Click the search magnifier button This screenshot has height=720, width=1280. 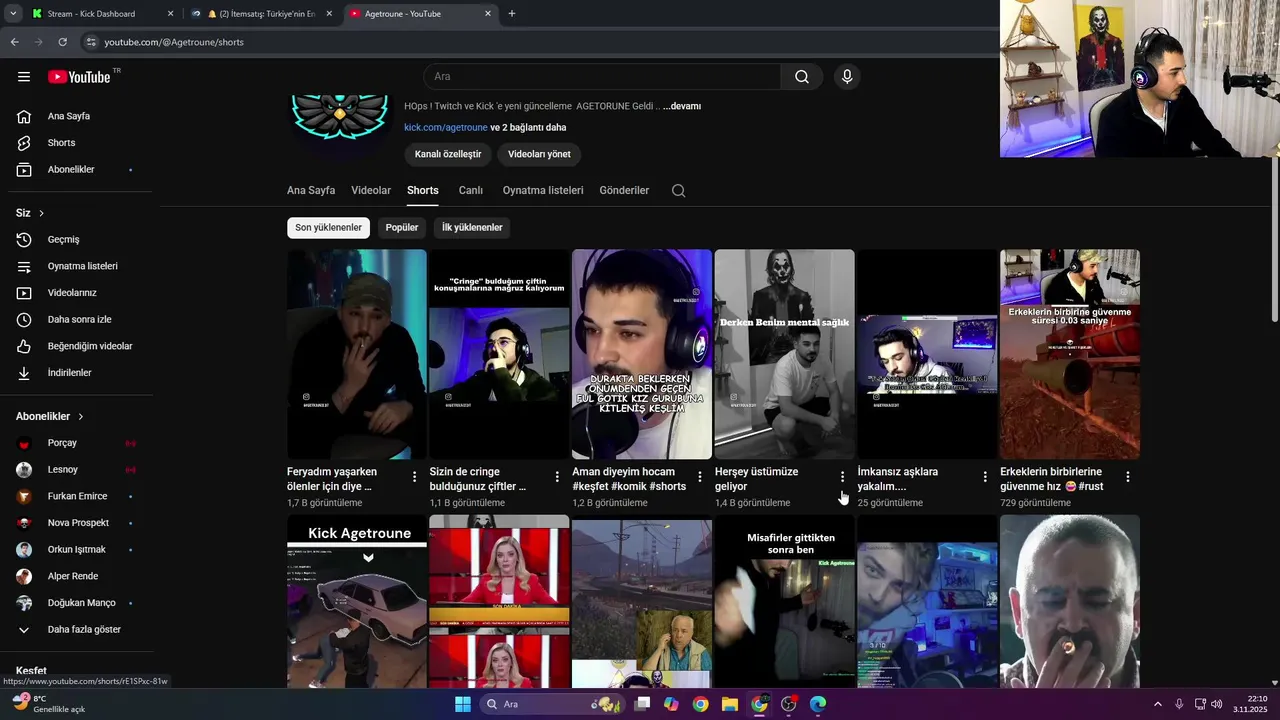[x=802, y=77]
